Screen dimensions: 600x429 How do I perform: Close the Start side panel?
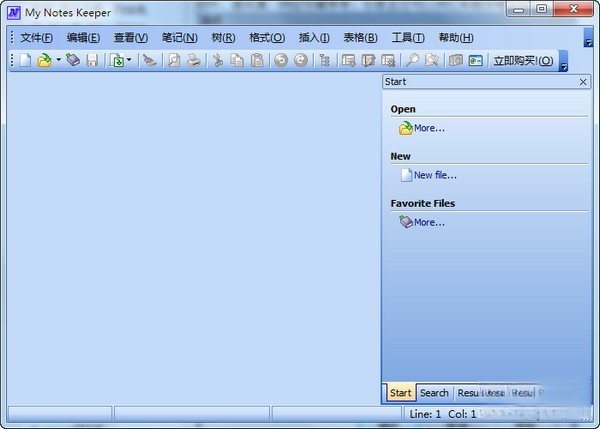pyautogui.click(x=583, y=82)
